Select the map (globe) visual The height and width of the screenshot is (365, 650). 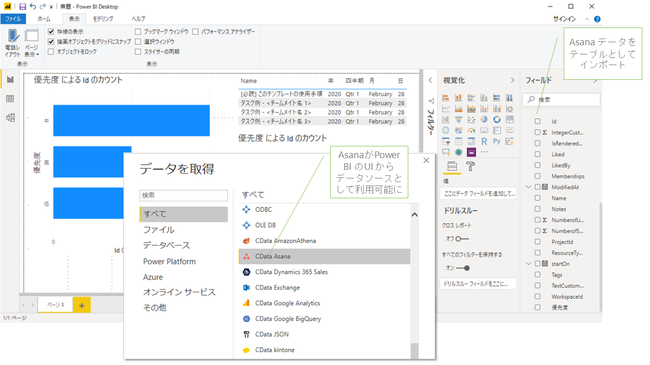tap(446, 130)
